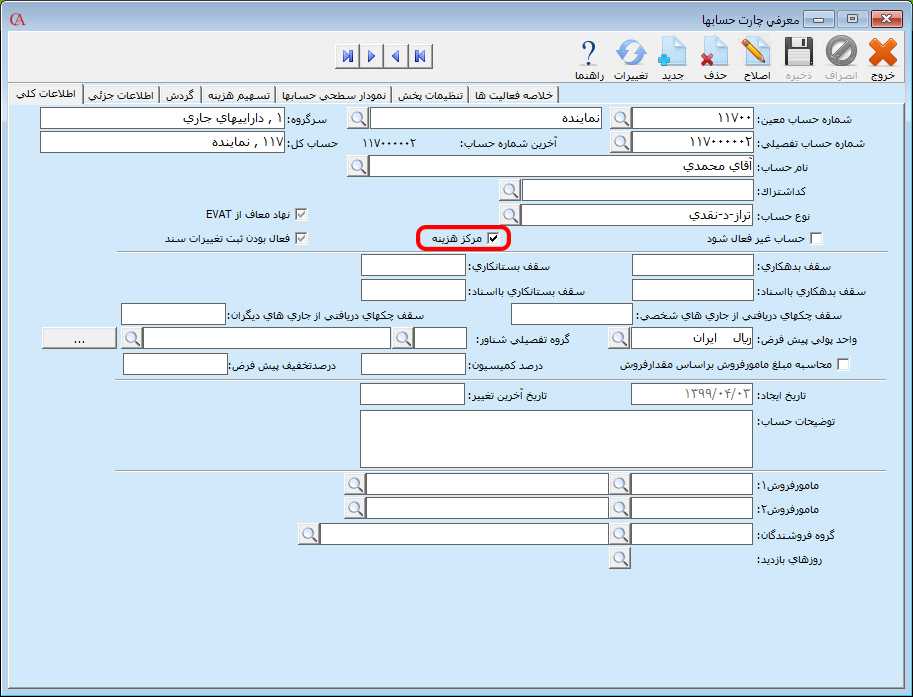This screenshot has width=913, height=697.
Task: Enable the حساب غیر فعال شود checkbox
Action: coord(815,238)
